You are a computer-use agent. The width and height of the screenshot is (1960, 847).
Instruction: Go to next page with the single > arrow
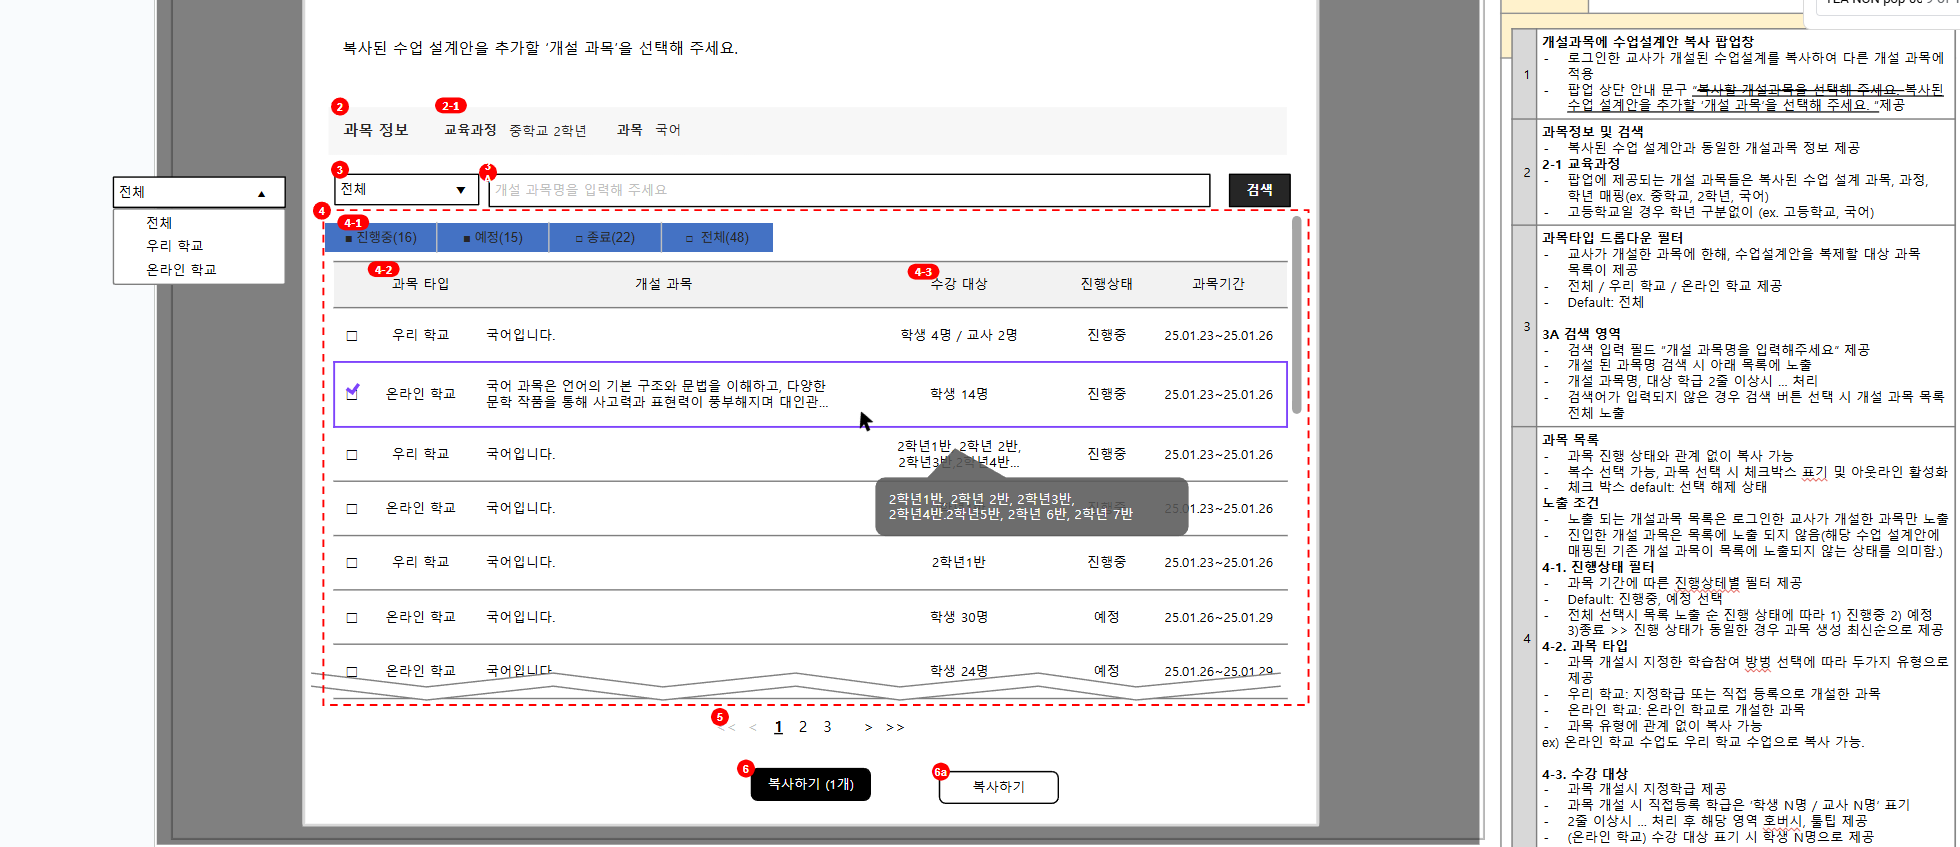(868, 728)
